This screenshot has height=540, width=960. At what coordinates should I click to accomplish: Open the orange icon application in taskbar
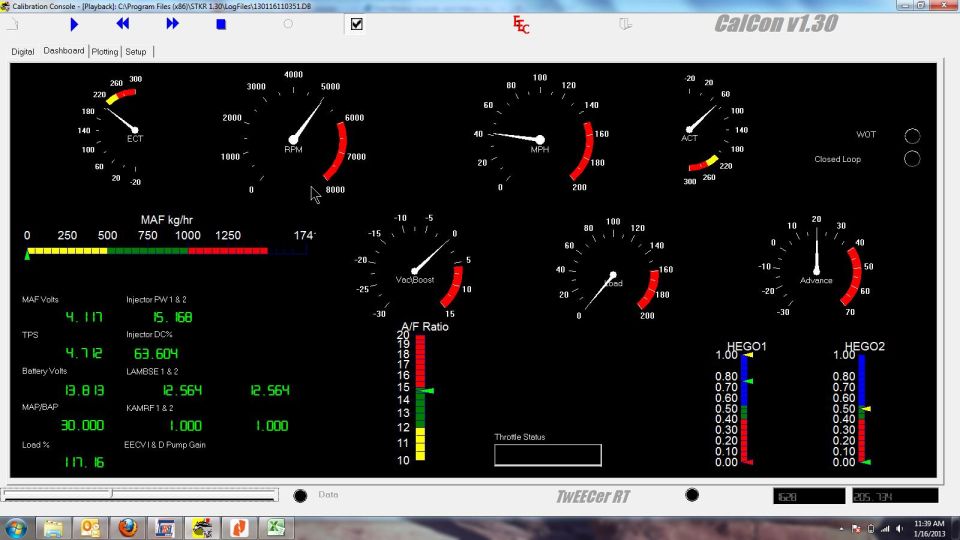[x=239, y=528]
